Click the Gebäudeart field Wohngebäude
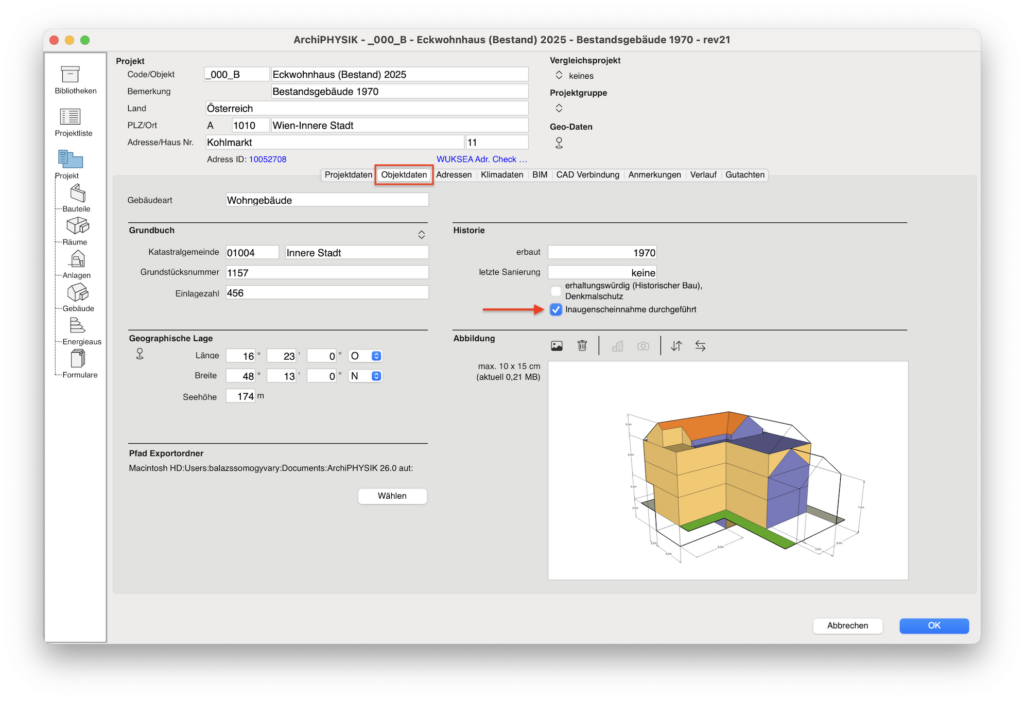Screen dimensions: 1024x701 coord(327,201)
